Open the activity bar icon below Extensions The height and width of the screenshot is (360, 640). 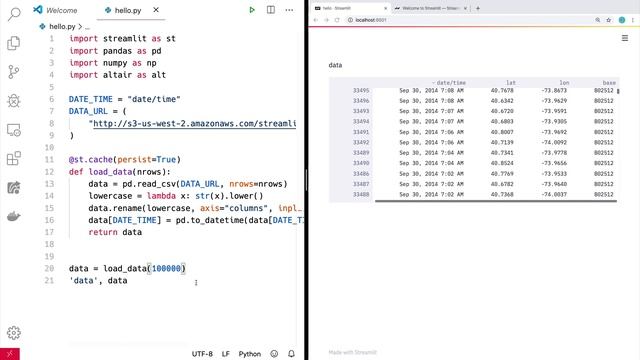pos(14,188)
